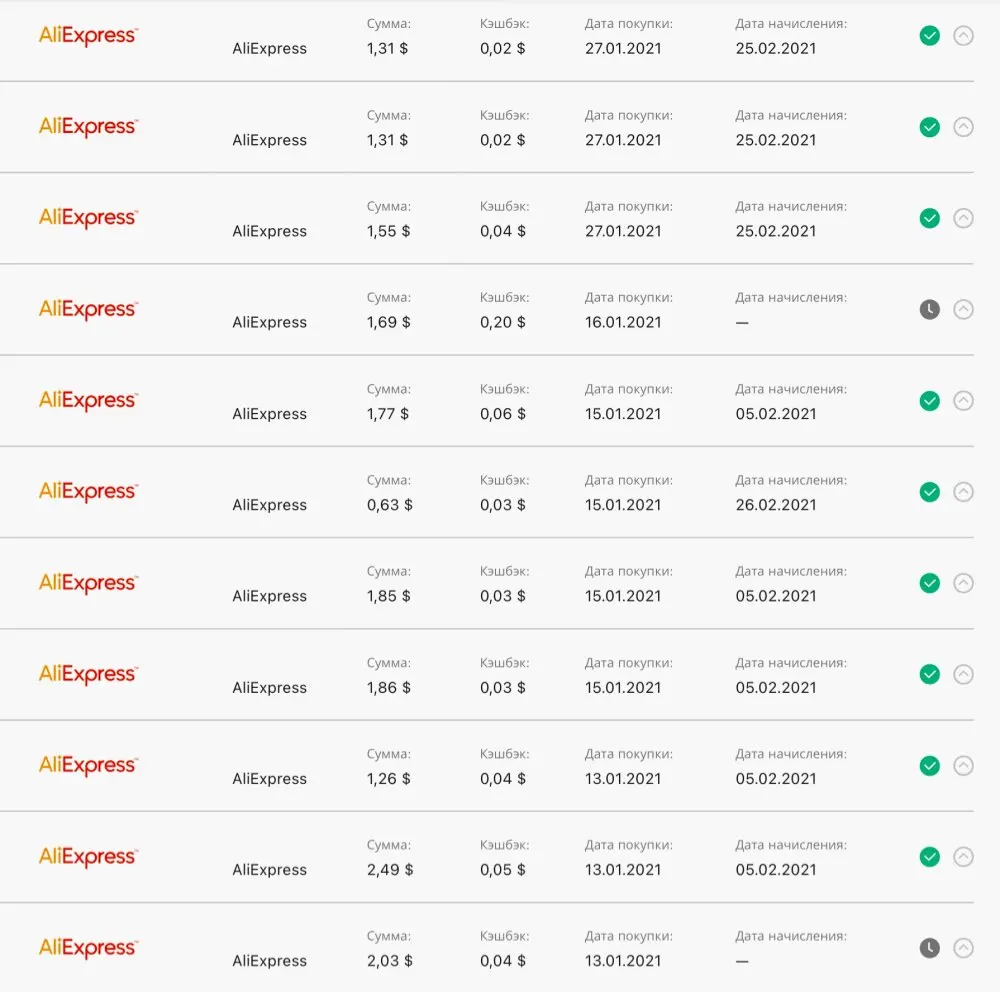Collapse the chevron on the 1,86 $ row
The width and height of the screenshot is (1000, 992).
tap(963, 674)
